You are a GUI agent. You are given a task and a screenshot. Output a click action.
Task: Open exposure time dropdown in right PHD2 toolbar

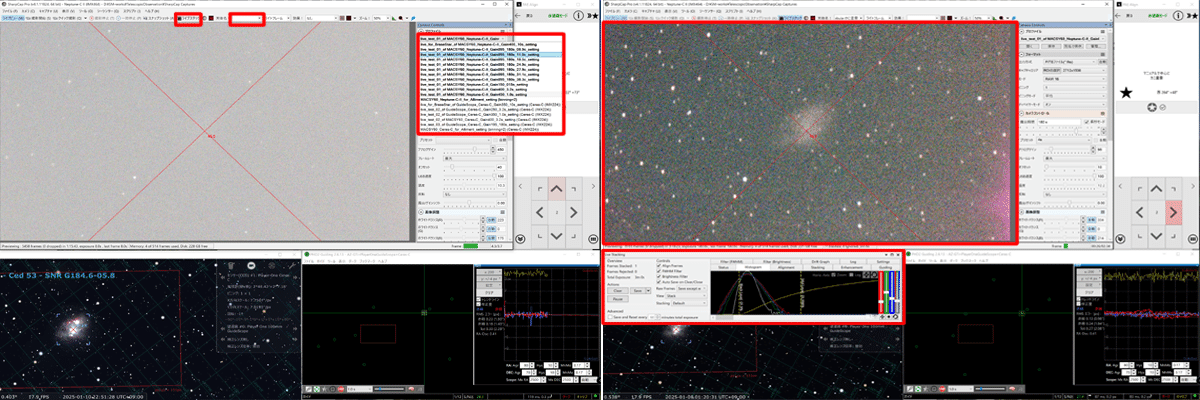[x=961, y=389]
